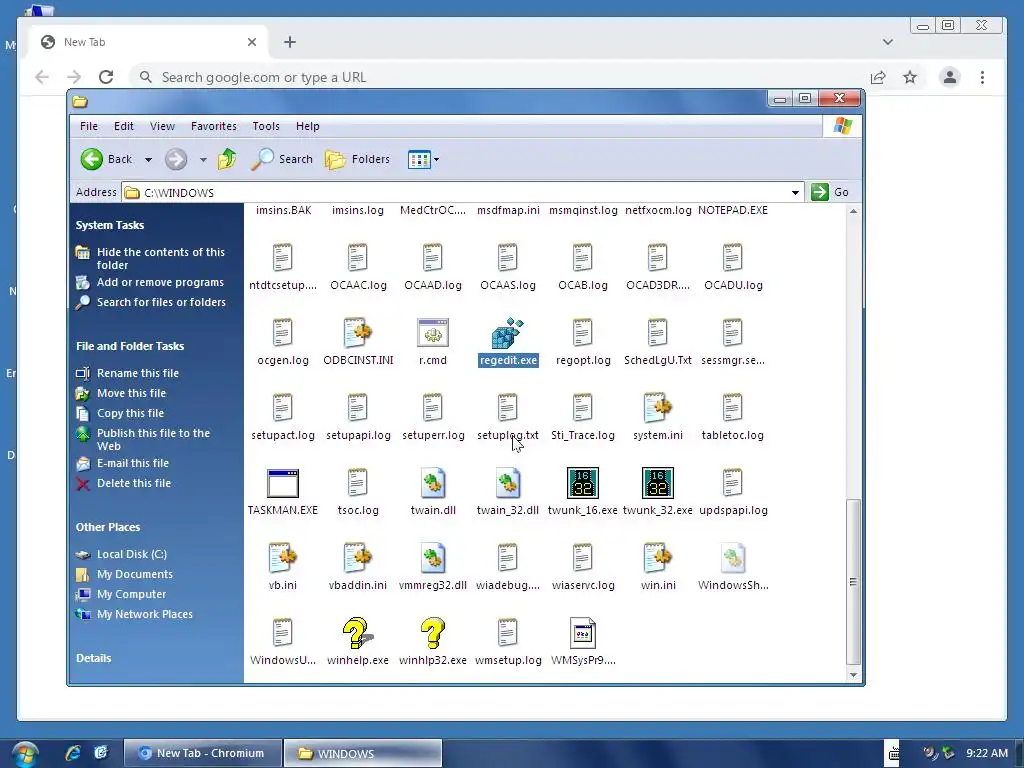The height and width of the screenshot is (768, 1024).
Task: Click Delete this file link
Action: (134, 483)
